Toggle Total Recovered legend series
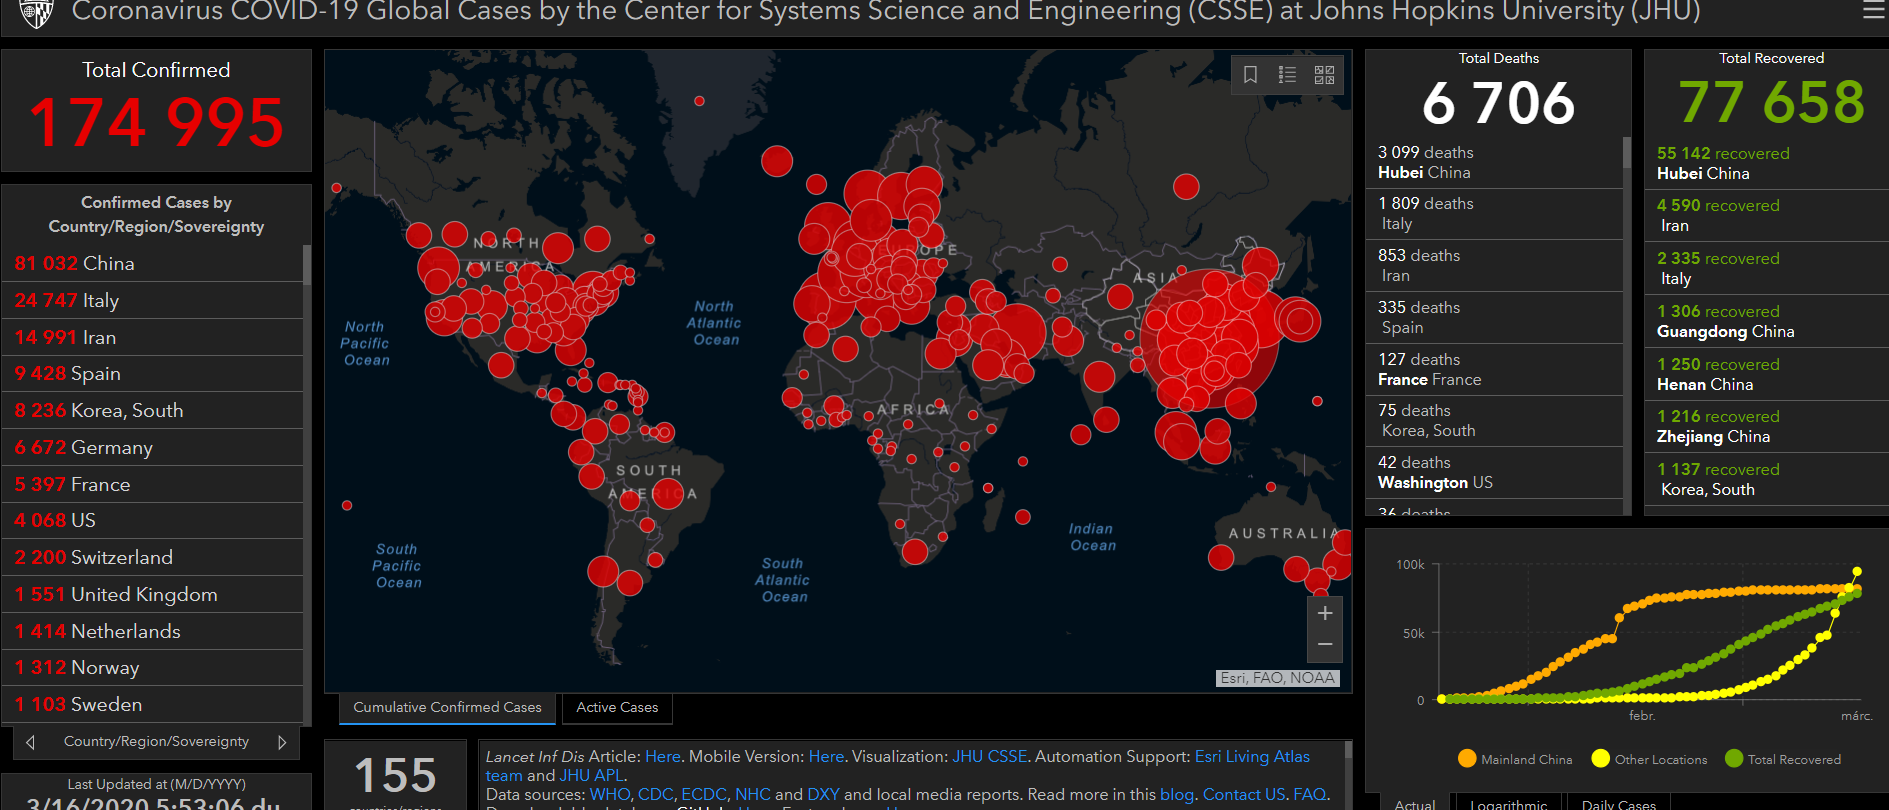Image resolution: width=1889 pixels, height=810 pixels. (x=1783, y=759)
